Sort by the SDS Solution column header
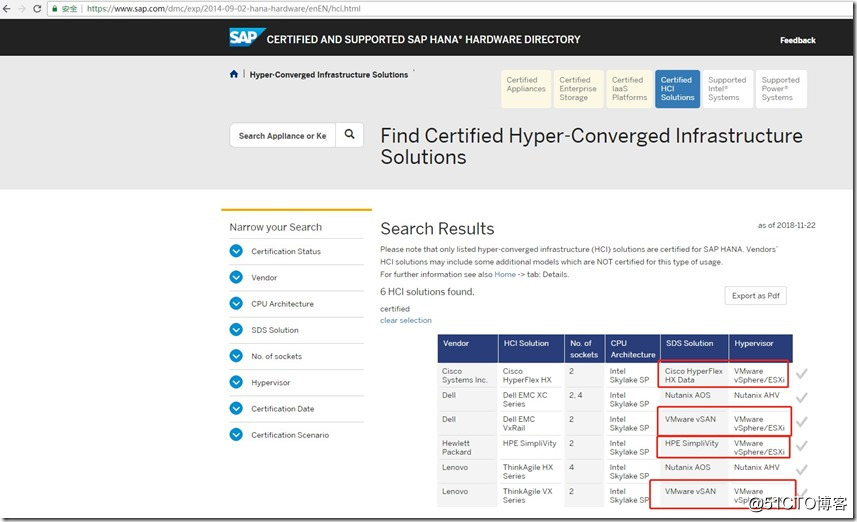This screenshot has height=522, width=857. 694,348
